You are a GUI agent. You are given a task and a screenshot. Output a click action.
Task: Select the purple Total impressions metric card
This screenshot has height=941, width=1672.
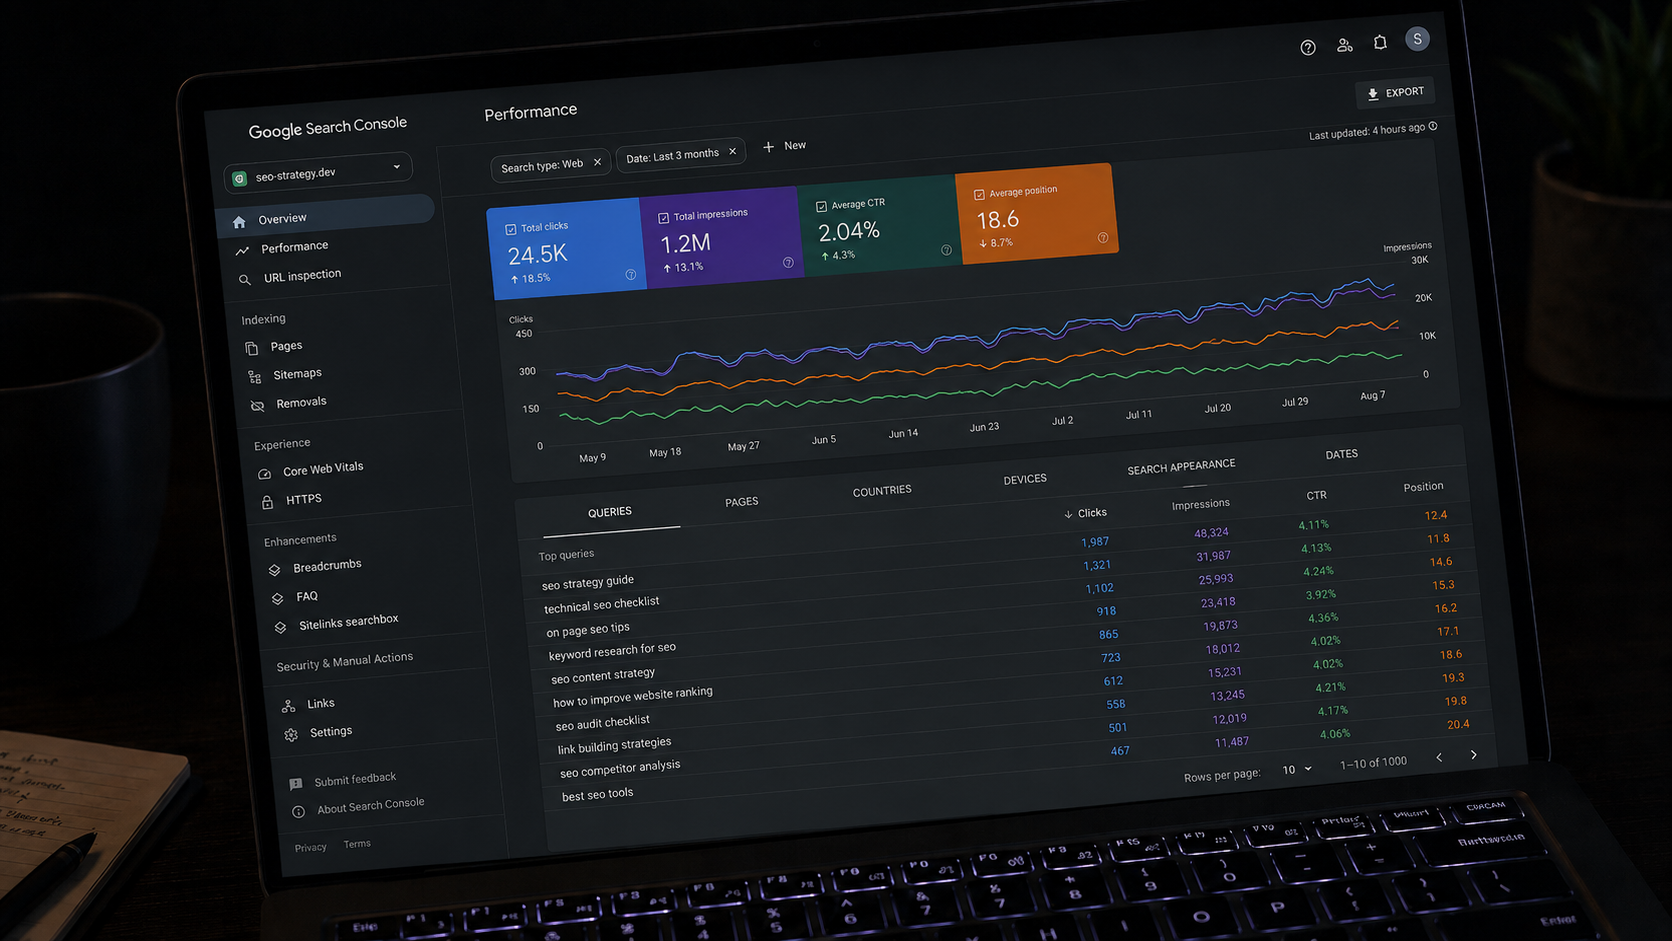pos(722,236)
